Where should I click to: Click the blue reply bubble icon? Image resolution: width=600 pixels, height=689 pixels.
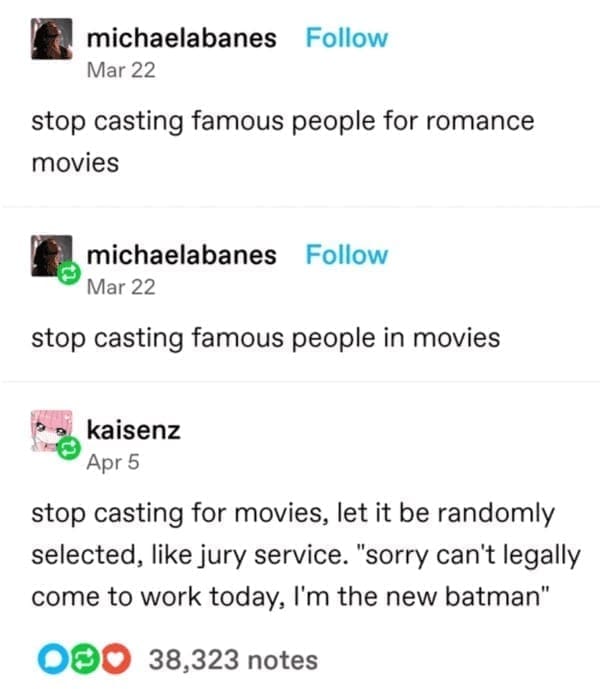click(53, 659)
